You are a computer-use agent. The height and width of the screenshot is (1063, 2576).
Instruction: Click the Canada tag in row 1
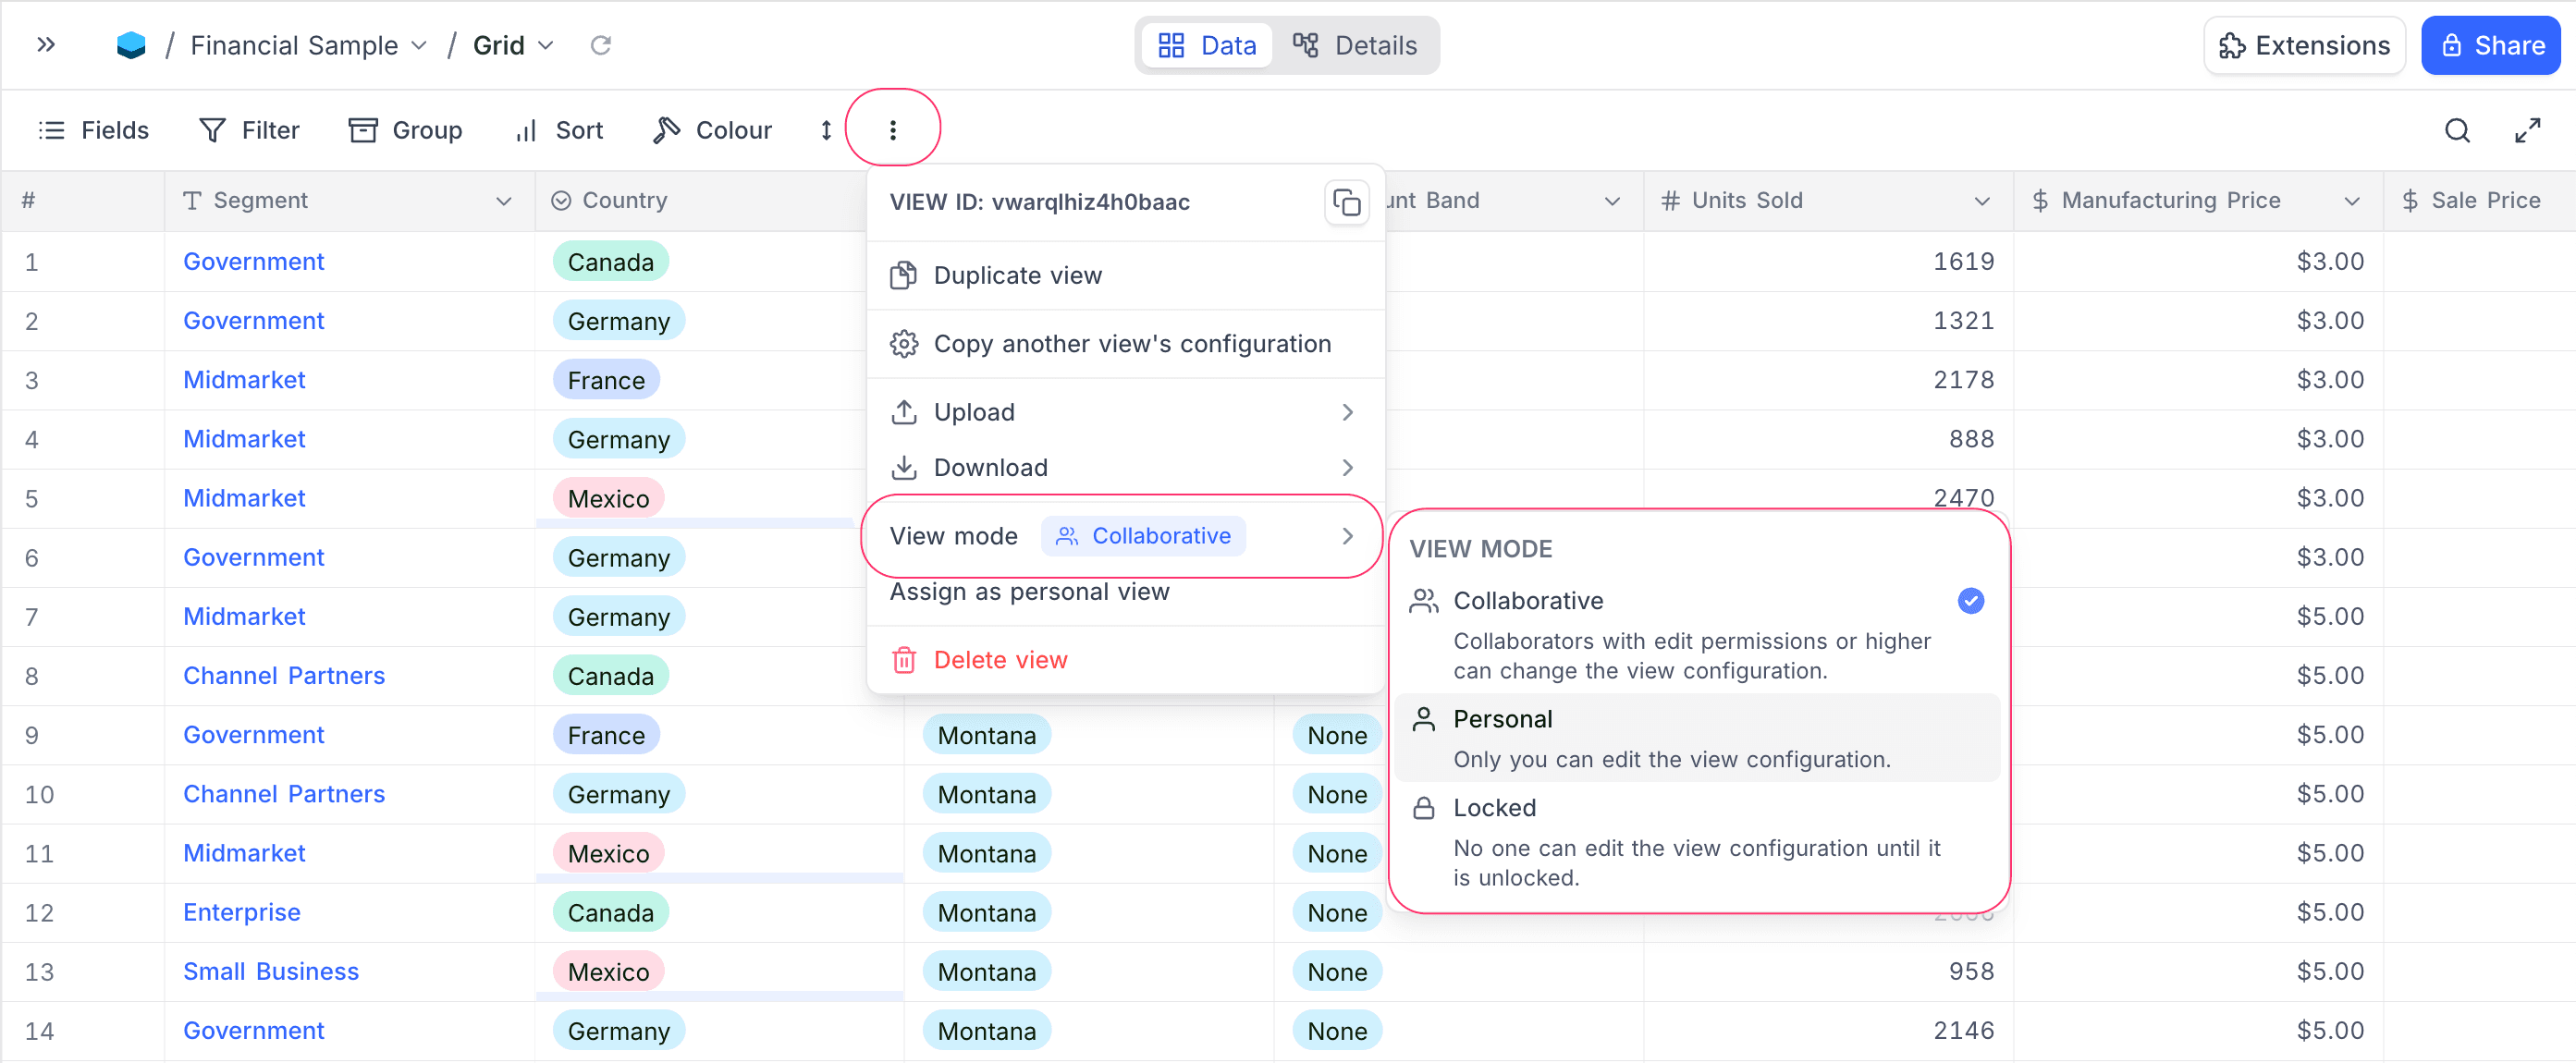610,262
